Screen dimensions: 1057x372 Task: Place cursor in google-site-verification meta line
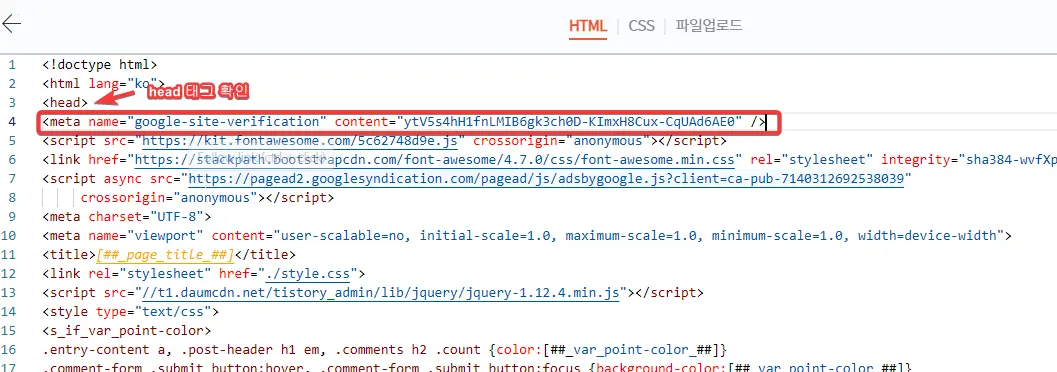[404, 122]
